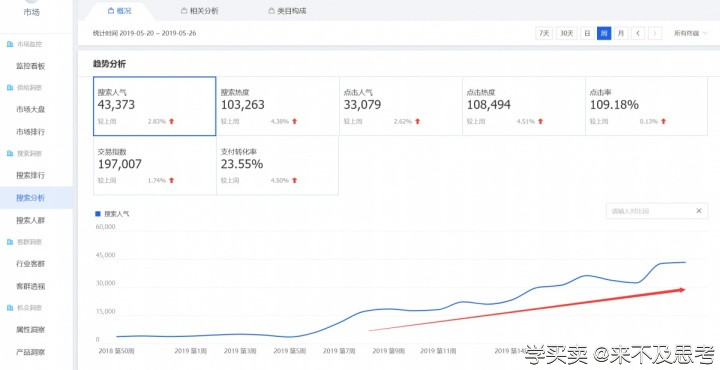This screenshot has width=720, height=370.
Task: Click red up arrow in 点击热度 card
Action: (540, 121)
